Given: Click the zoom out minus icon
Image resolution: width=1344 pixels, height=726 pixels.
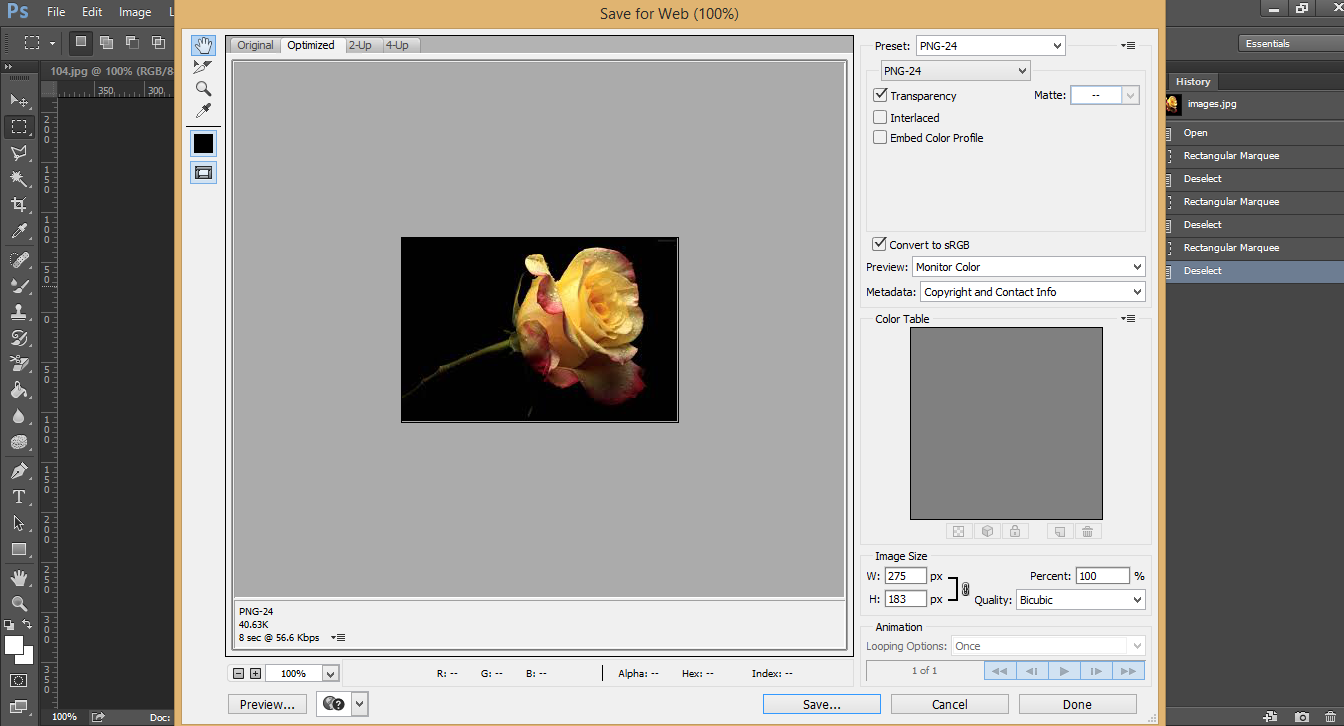Looking at the screenshot, I should pos(239,674).
